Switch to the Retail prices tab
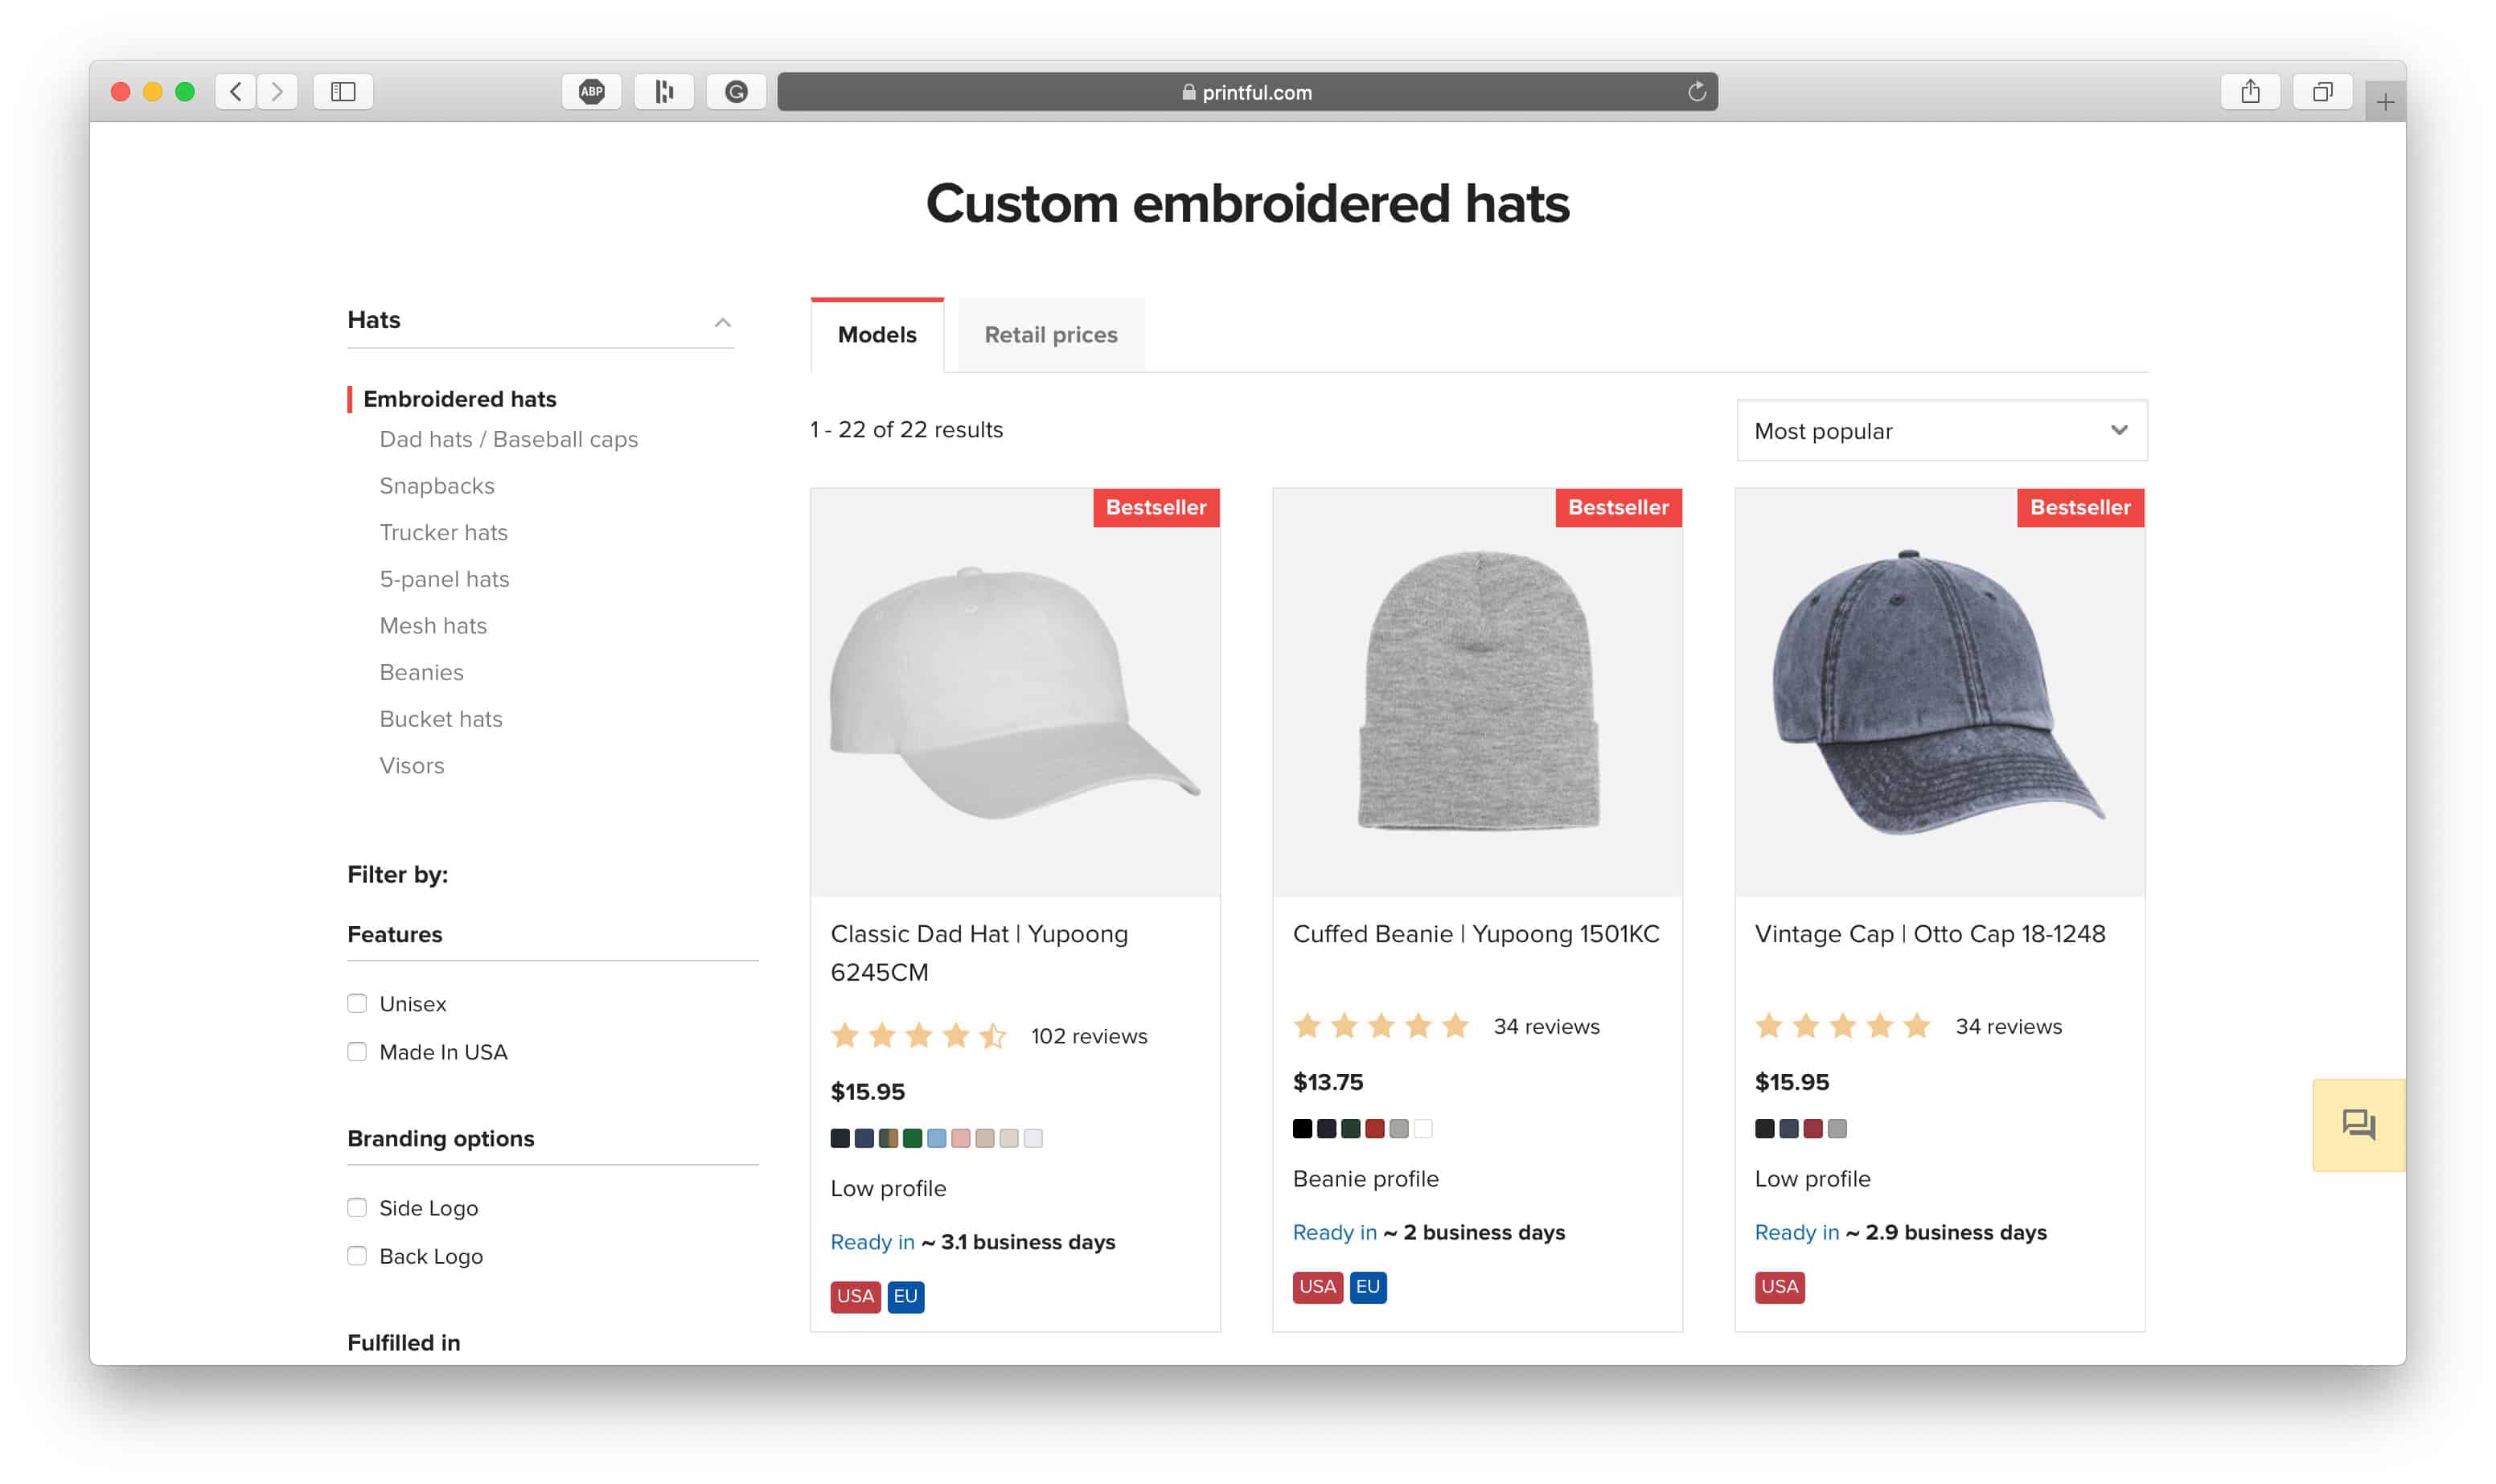2496x1484 pixels. click(x=1051, y=335)
